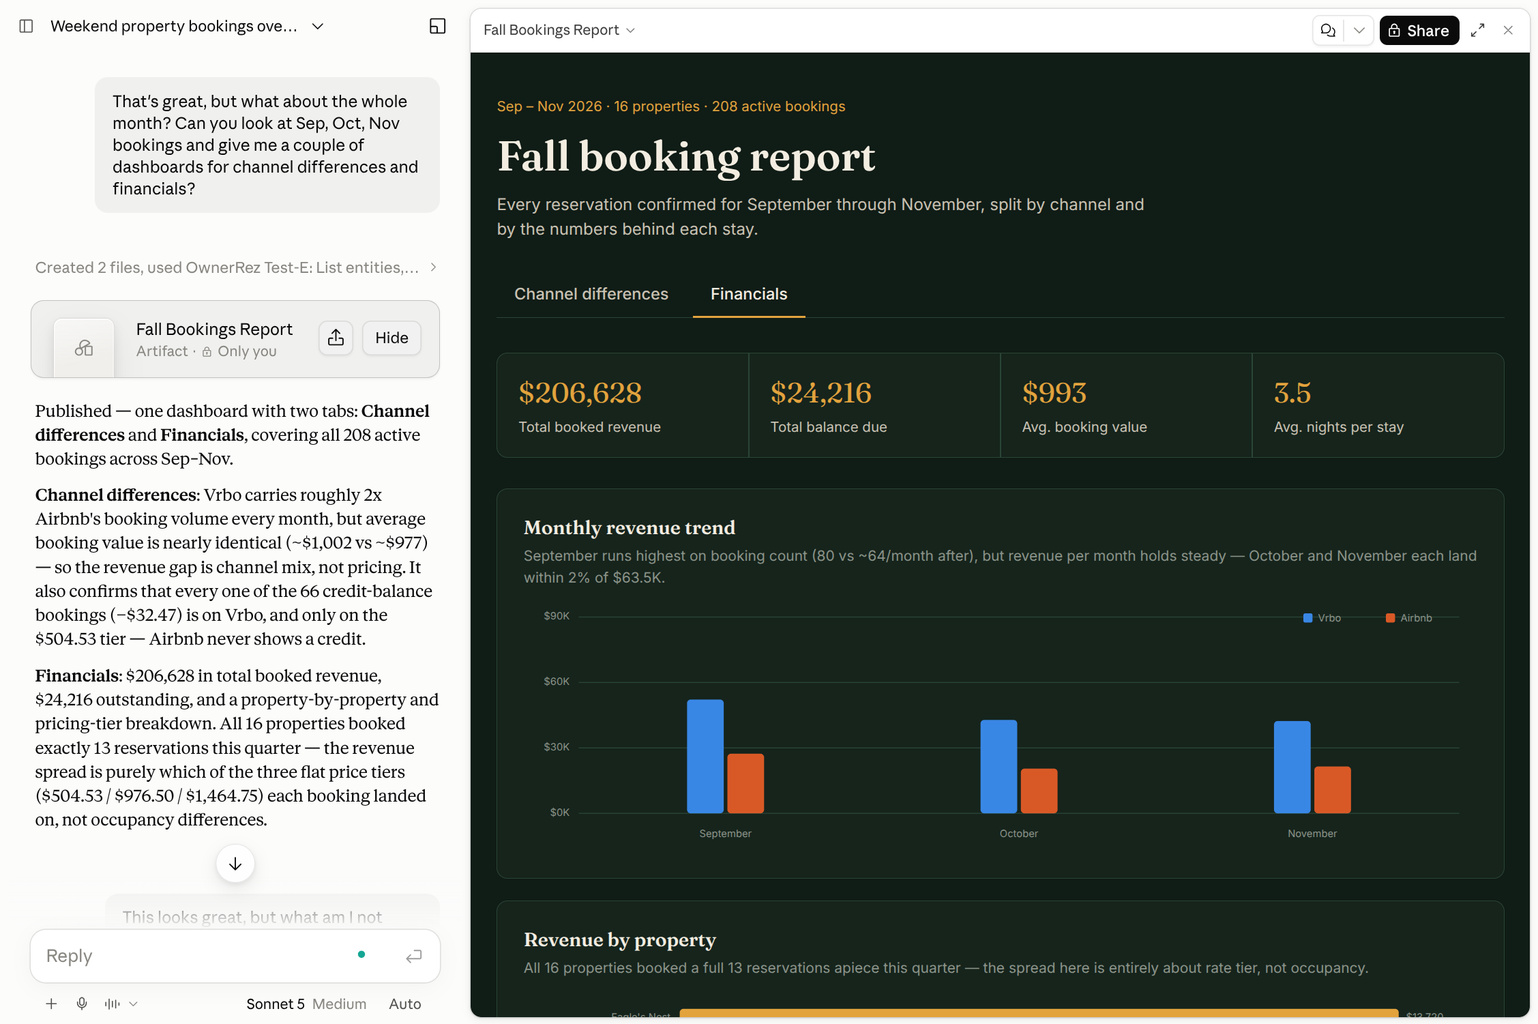Click the $993 avg. booking value
Viewport: 1538px width, 1024px height.
tap(1054, 393)
